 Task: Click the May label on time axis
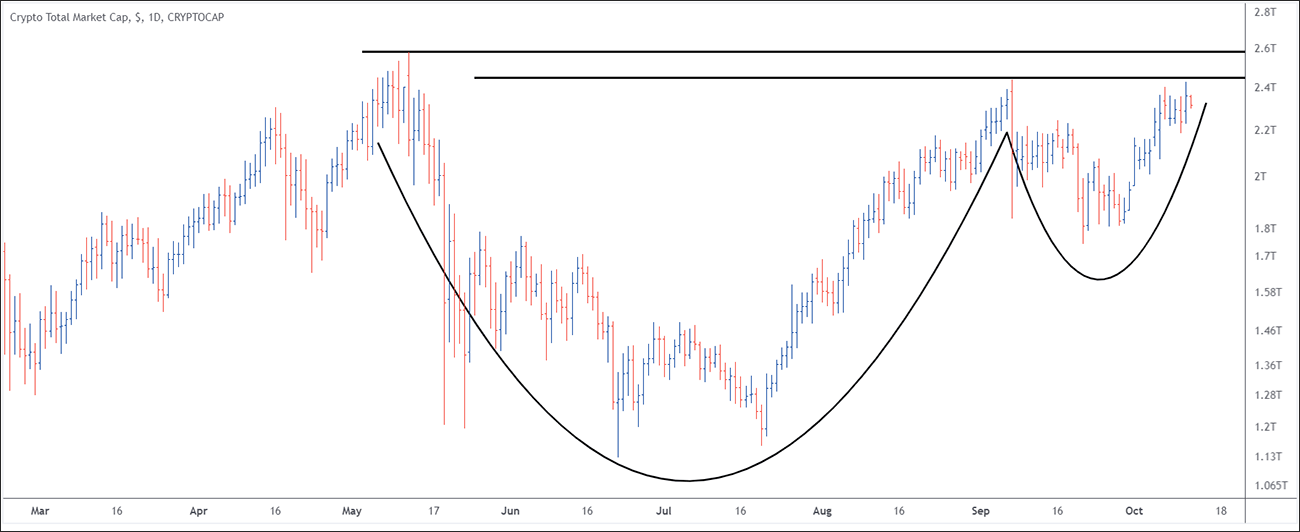click(352, 510)
